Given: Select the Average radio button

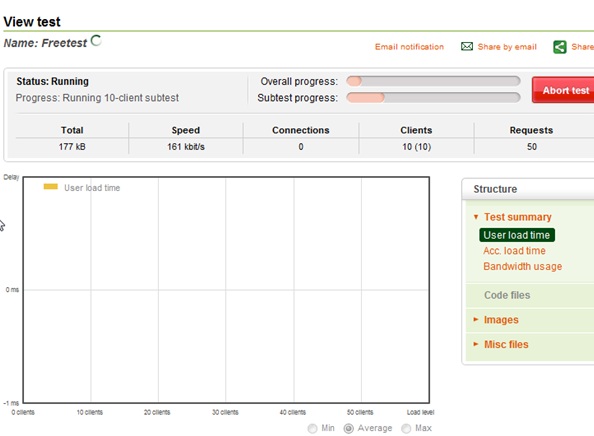Looking at the screenshot, I should [x=349, y=428].
